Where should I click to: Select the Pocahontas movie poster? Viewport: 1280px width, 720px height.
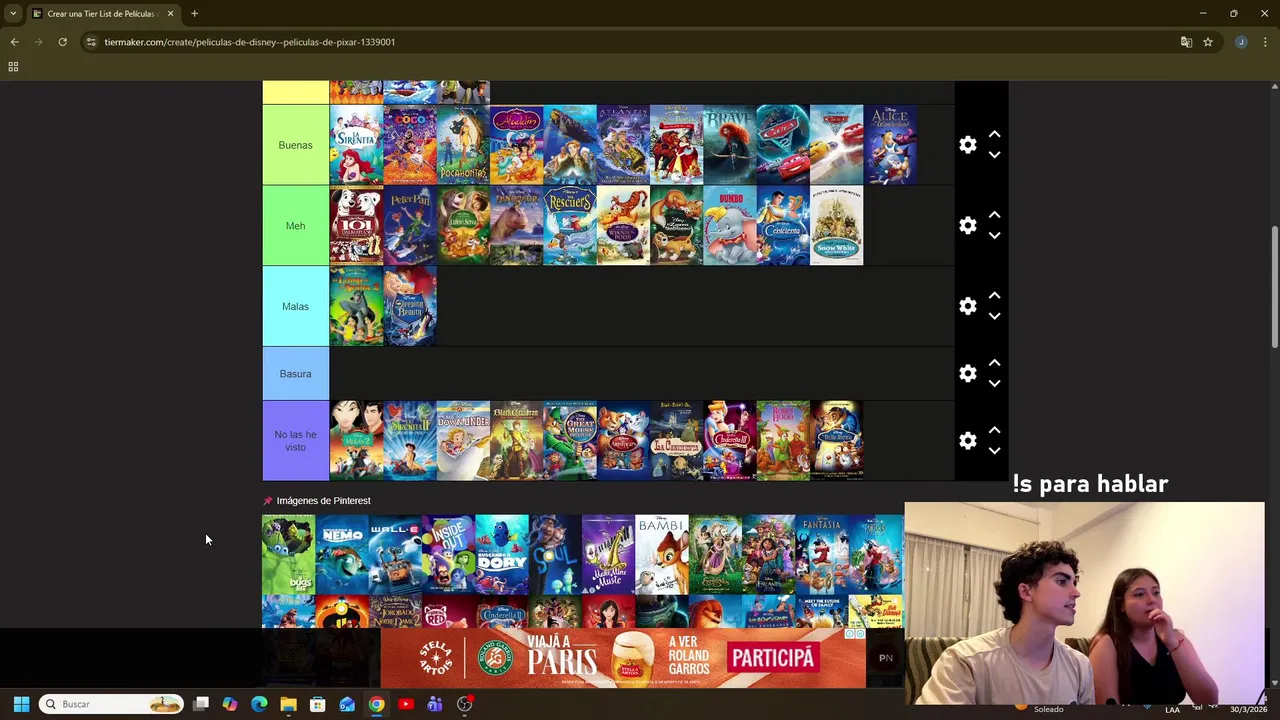463,145
